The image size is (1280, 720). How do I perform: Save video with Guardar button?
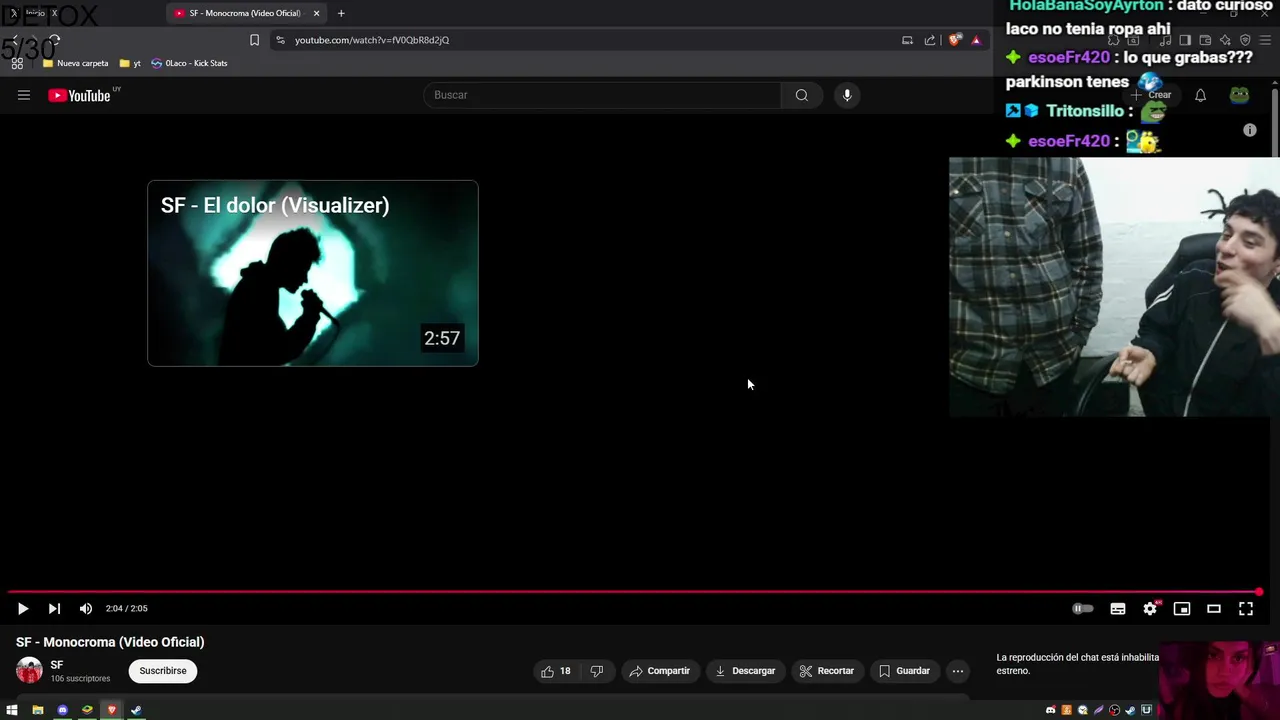[904, 671]
